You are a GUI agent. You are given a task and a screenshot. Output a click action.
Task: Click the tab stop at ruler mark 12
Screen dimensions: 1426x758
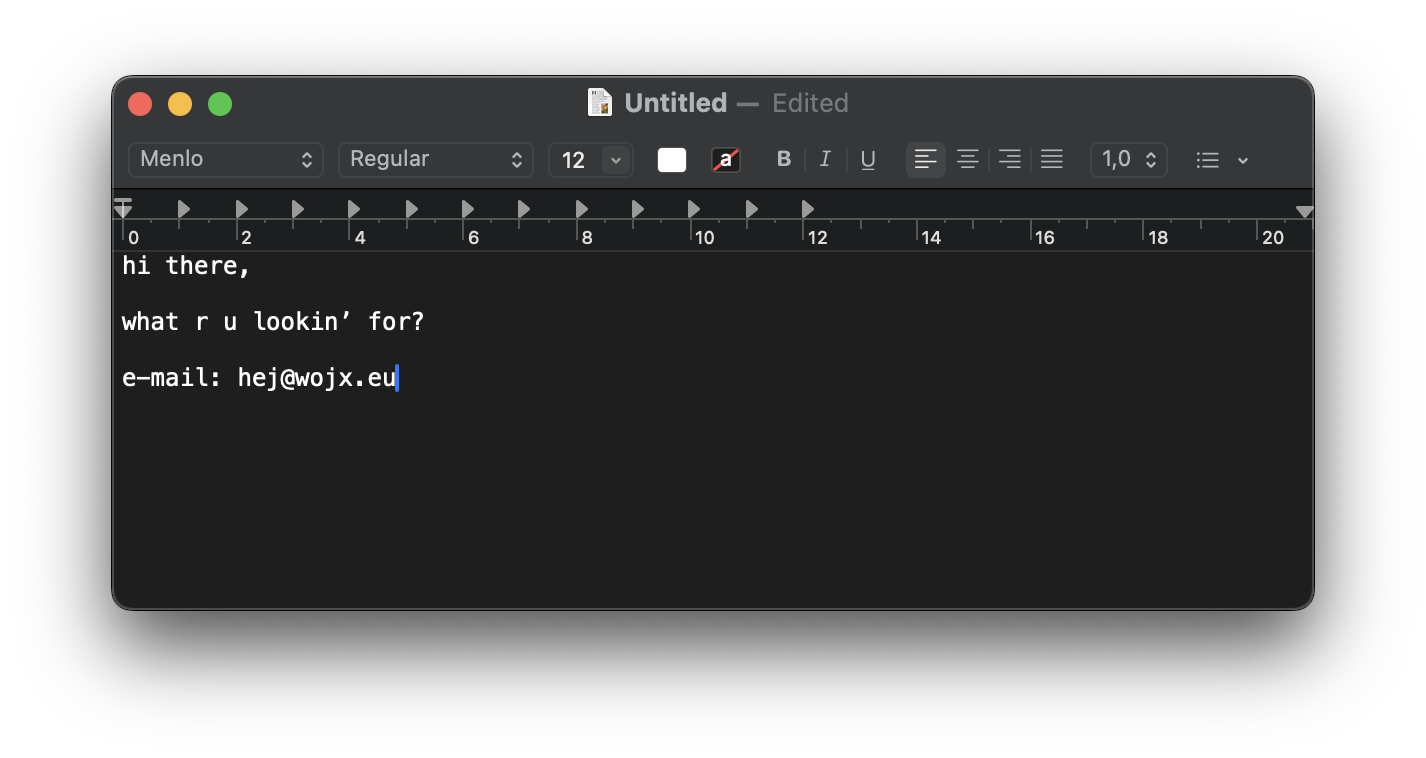click(808, 209)
